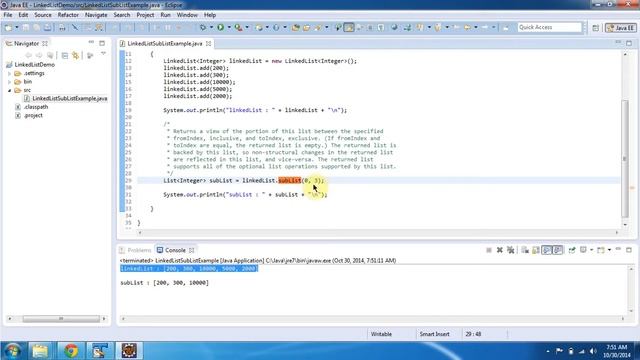
Task: Click the Eclipse taskbar icon
Action: (129, 351)
